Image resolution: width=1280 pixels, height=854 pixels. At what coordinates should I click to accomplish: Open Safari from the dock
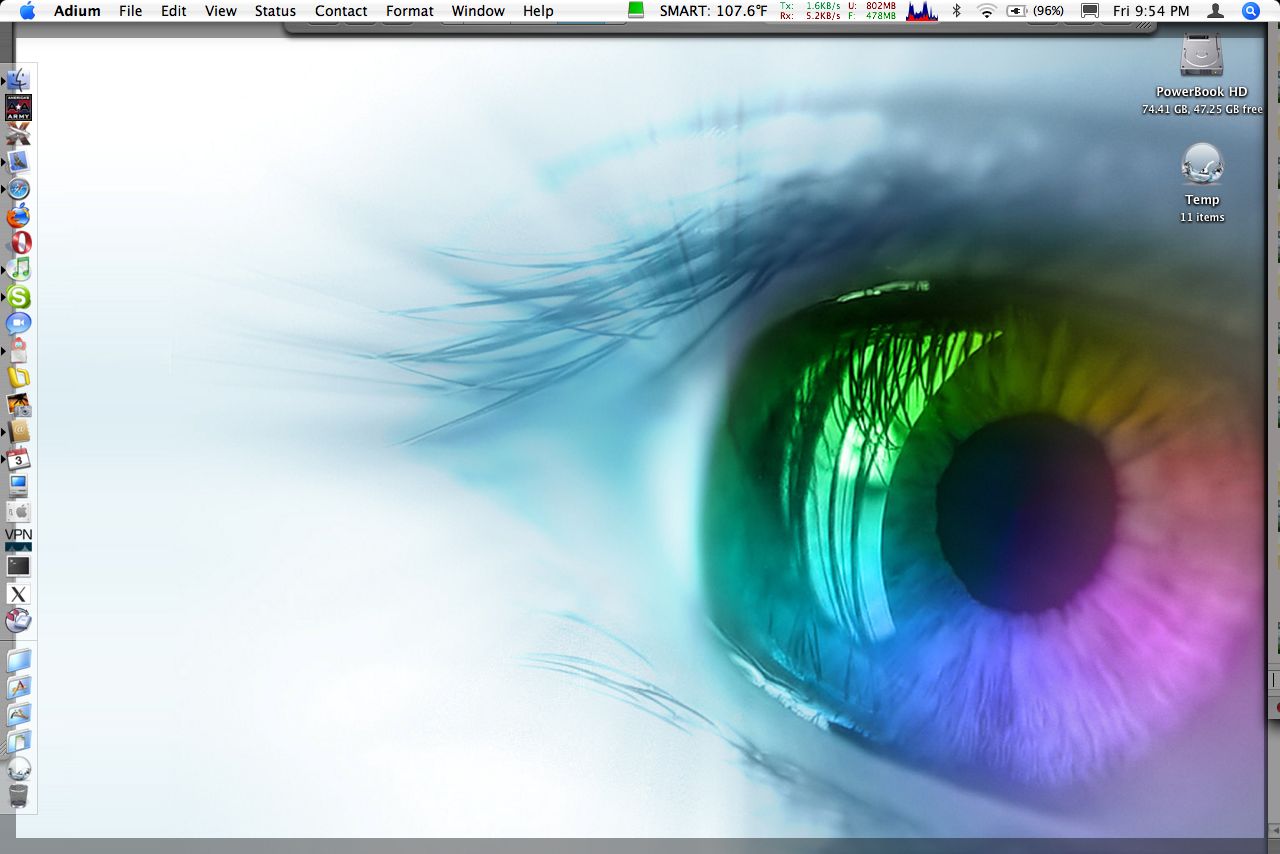pos(19,189)
